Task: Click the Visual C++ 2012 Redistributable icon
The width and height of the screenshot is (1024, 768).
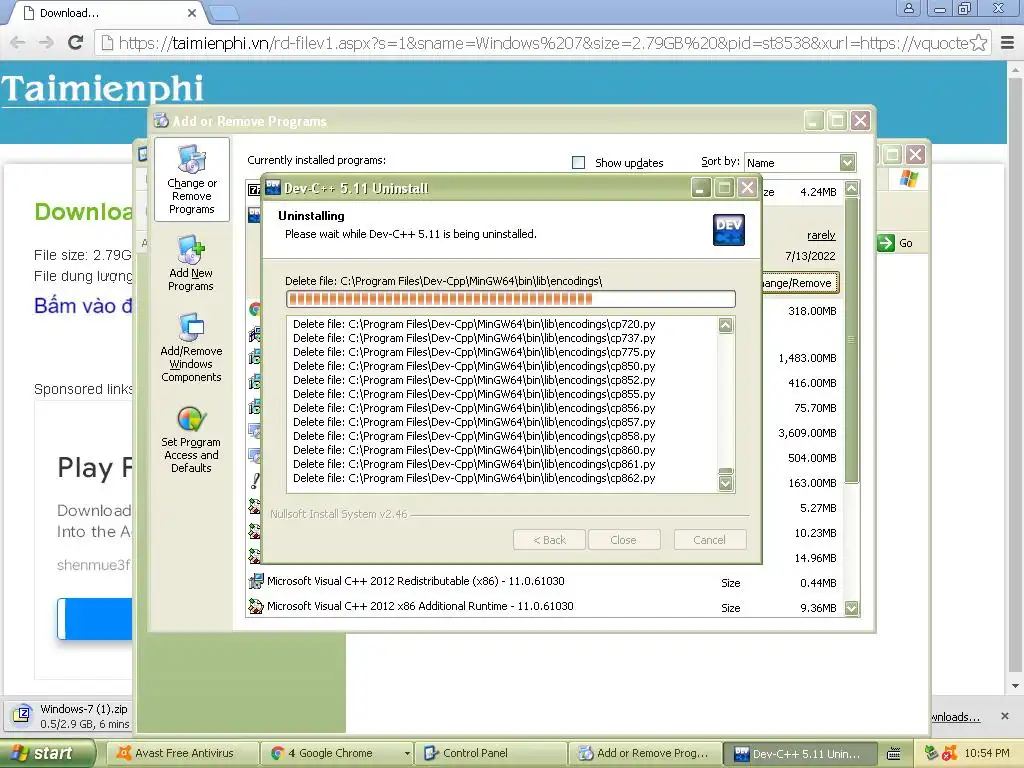Action: pyautogui.click(x=255, y=581)
